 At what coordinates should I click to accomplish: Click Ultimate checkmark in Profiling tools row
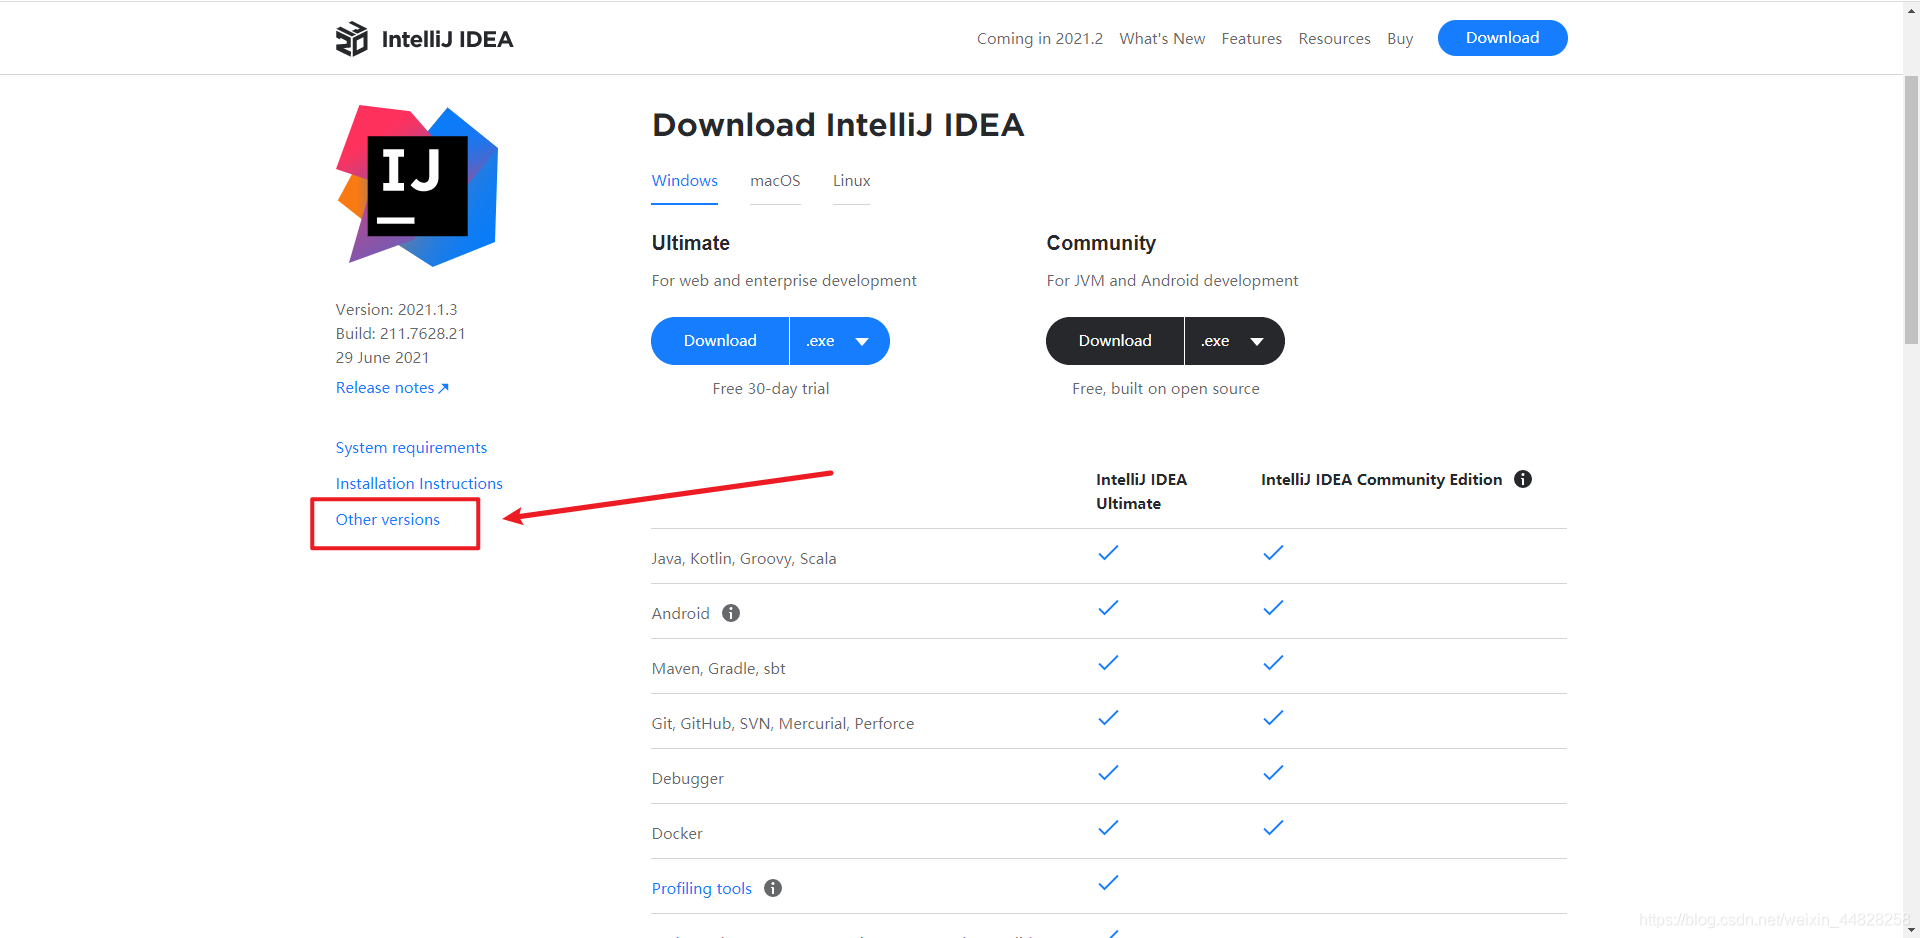(1108, 883)
